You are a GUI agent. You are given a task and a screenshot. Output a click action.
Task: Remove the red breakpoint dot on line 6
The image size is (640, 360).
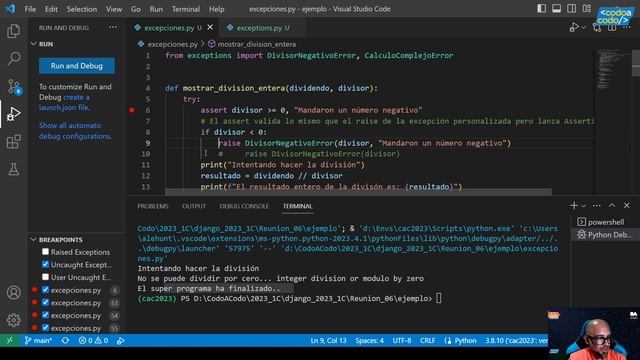pyautogui.click(x=132, y=110)
